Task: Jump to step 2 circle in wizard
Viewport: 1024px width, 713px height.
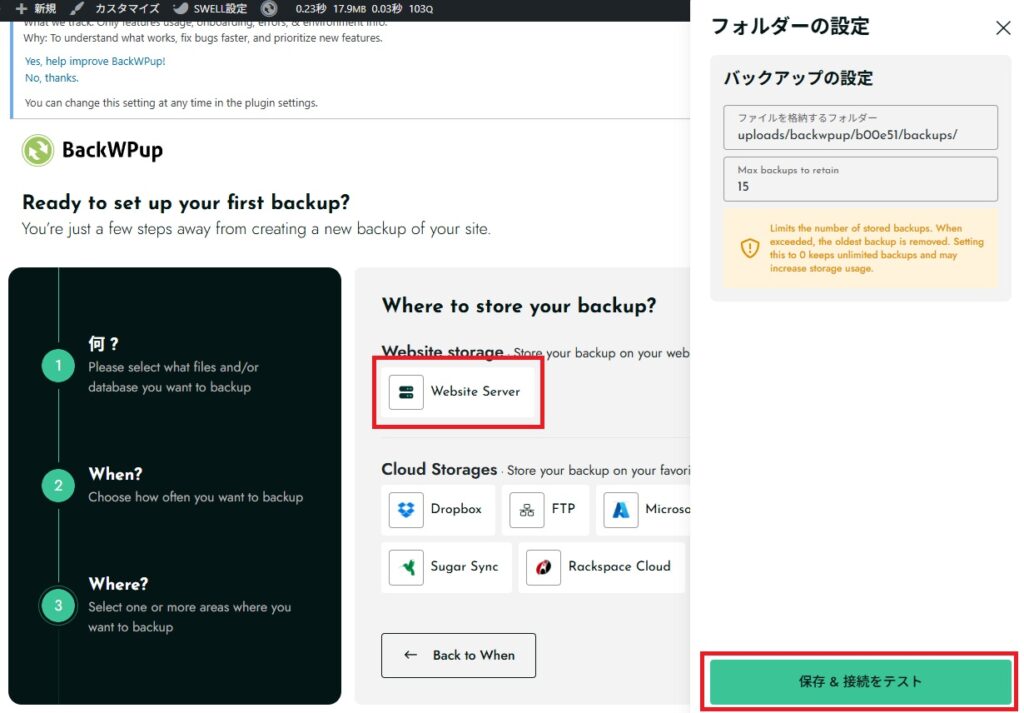Action: click(58, 486)
